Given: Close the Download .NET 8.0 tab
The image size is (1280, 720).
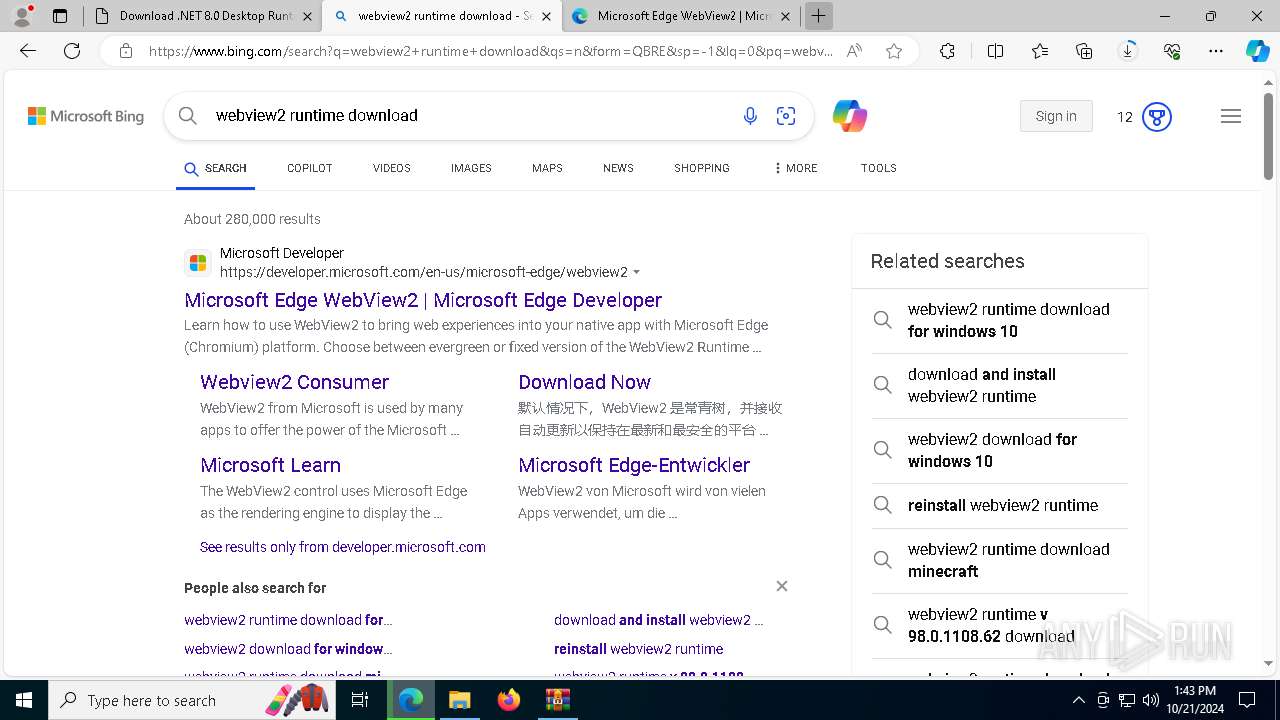Looking at the screenshot, I should (x=307, y=16).
